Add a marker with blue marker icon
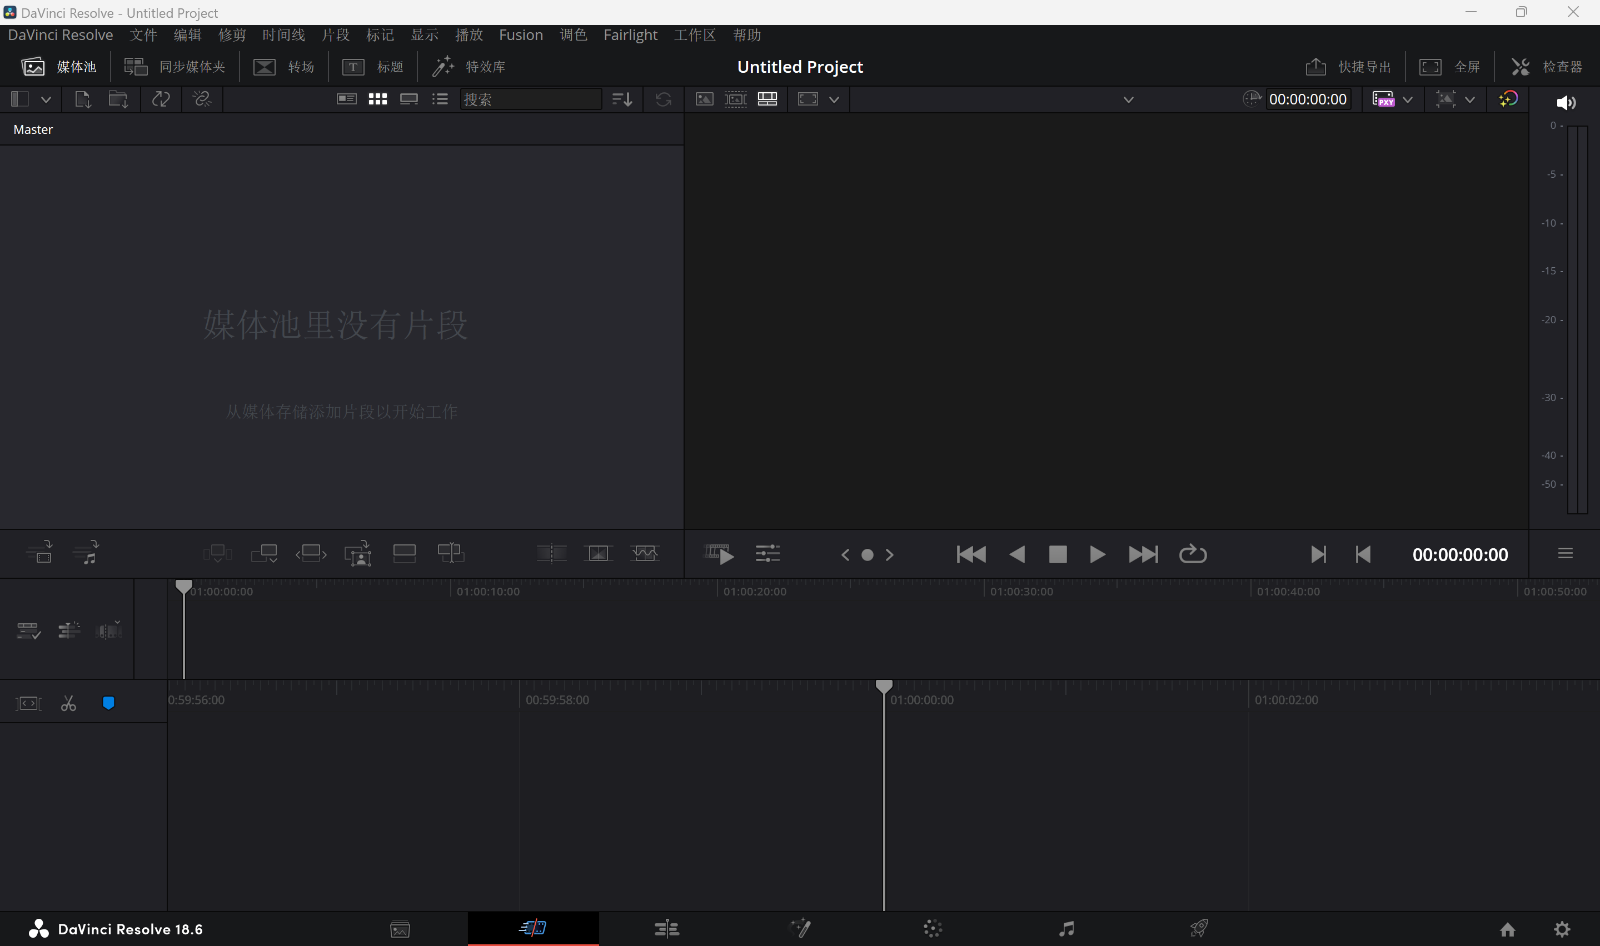Image resolution: width=1600 pixels, height=946 pixels. (x=108, y=704)
